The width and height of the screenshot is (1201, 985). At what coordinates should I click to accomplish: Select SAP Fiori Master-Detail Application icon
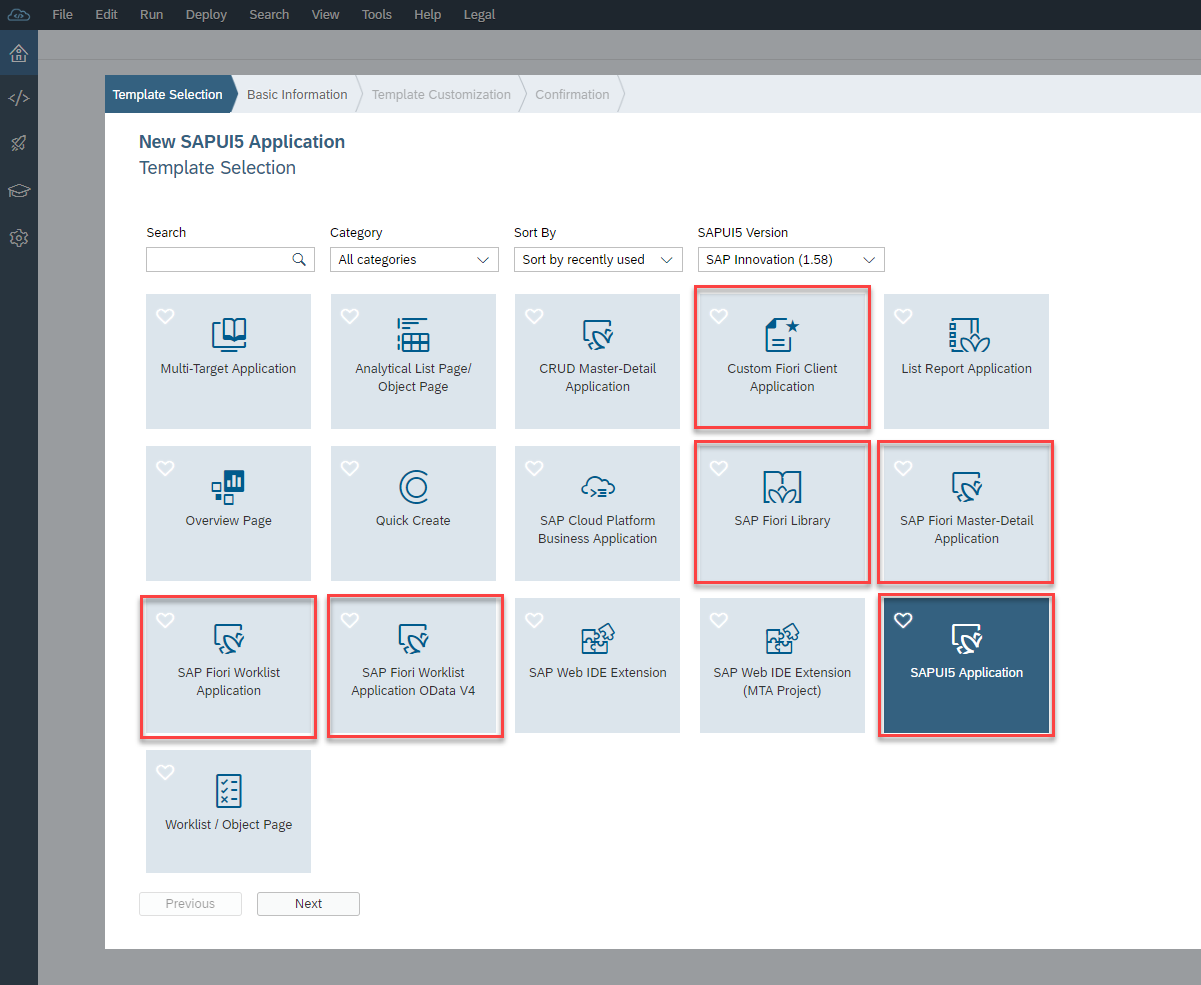(x=967, y=487)
